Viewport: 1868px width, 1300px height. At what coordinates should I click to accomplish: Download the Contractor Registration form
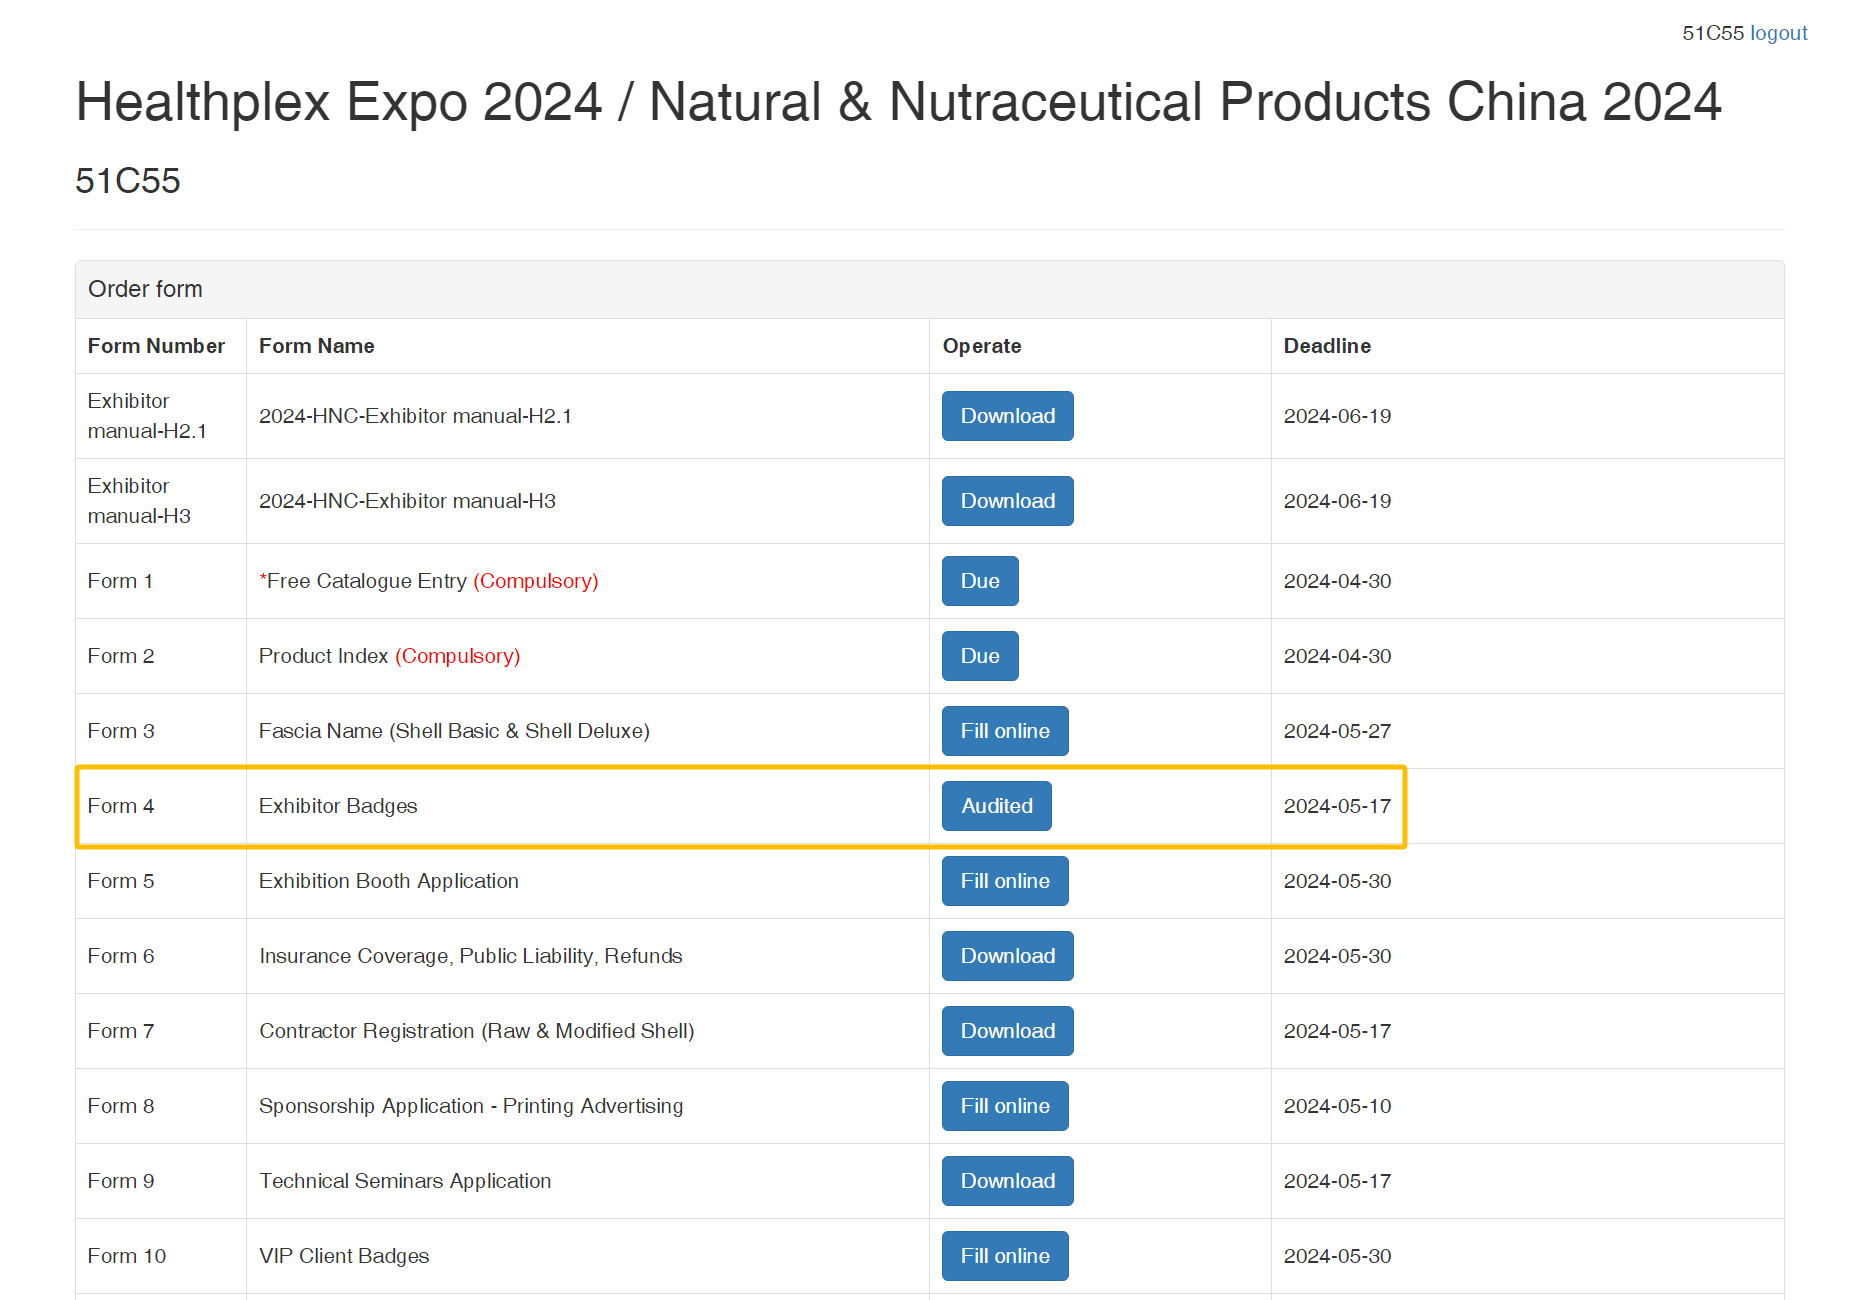[x=1008, y=1031]
